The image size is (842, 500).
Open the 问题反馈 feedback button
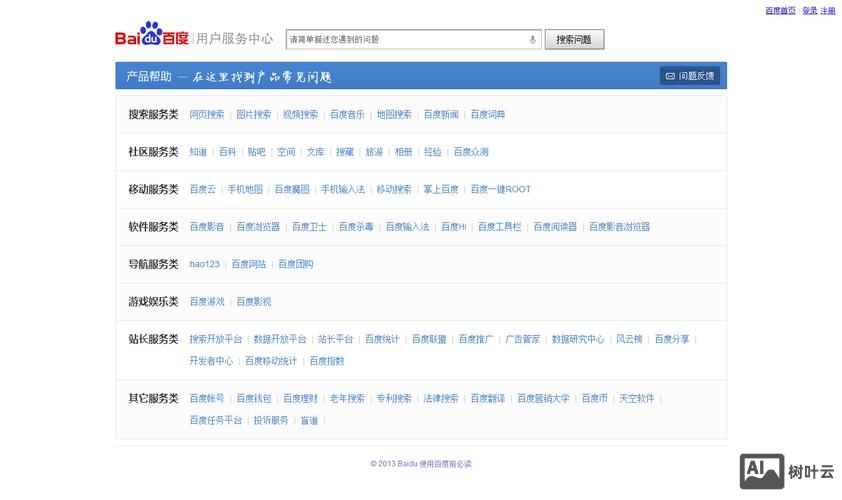click(x=689, y=76)
